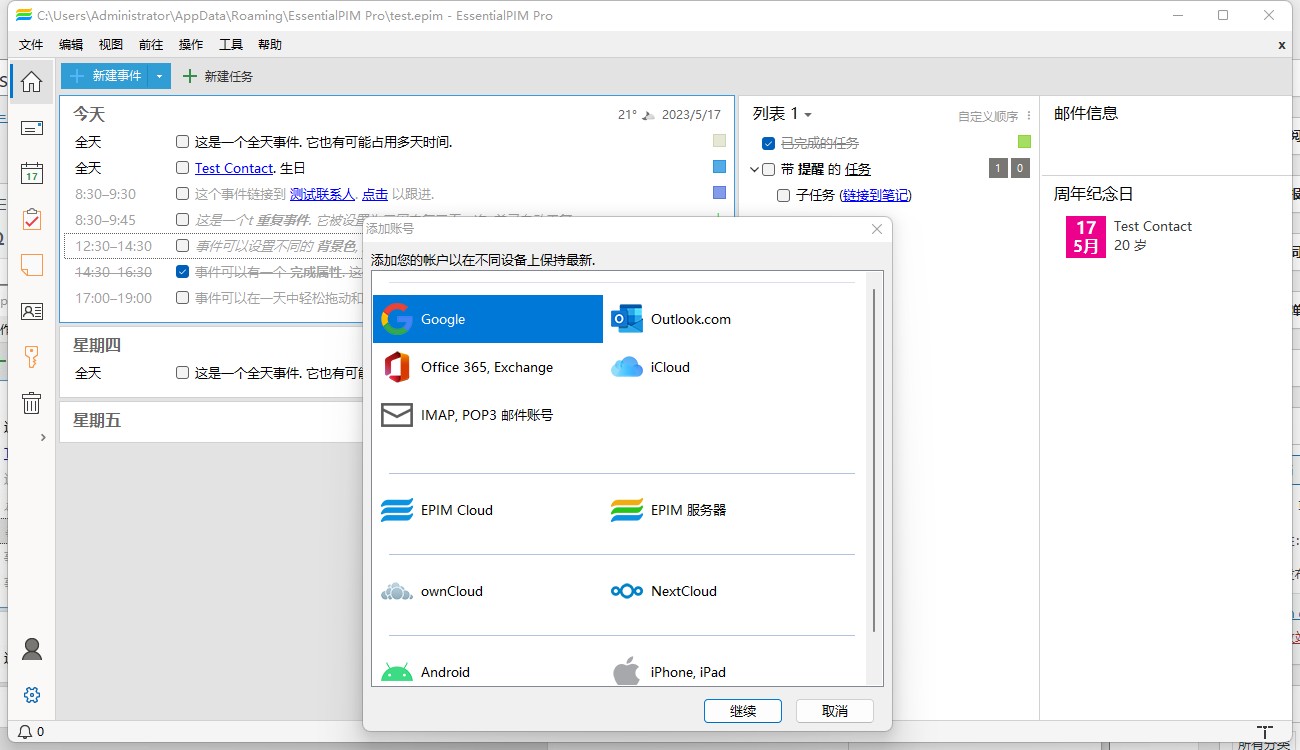This screenshot has height=750, width=1300.
Task: Open the 编辑 menu
Action: point(71,45)
